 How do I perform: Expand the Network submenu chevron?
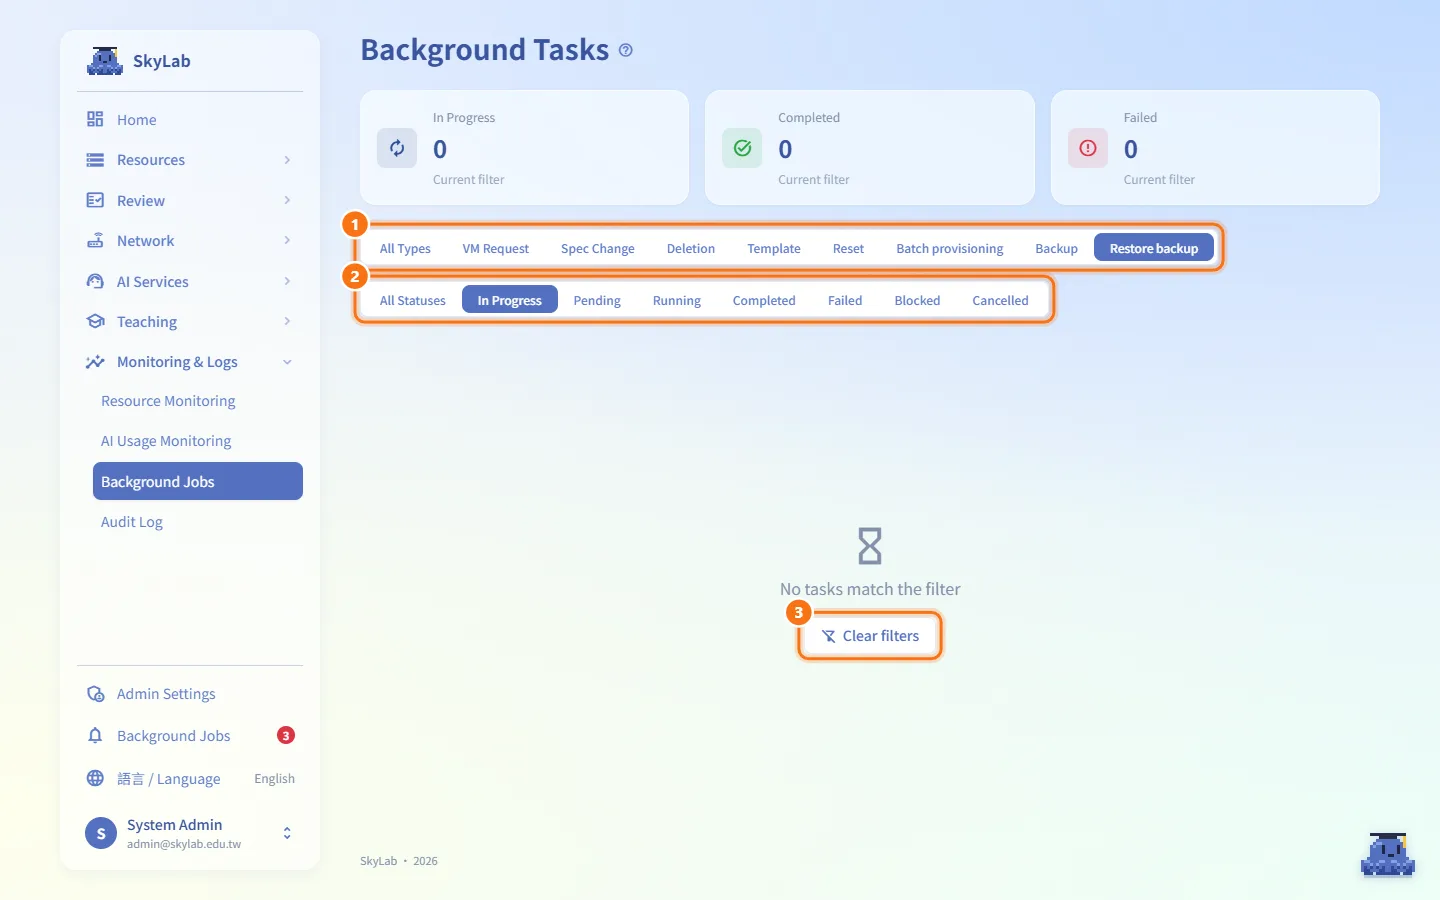(287, 240)
